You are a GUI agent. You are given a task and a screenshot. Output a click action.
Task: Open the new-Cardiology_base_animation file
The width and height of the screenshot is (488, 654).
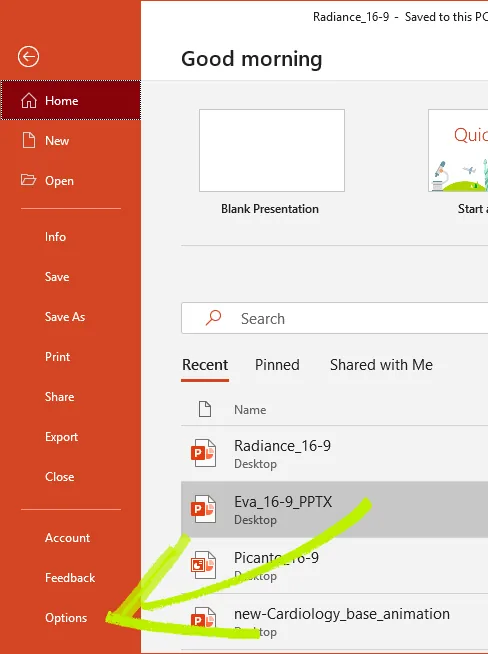[x=335, y=622]
